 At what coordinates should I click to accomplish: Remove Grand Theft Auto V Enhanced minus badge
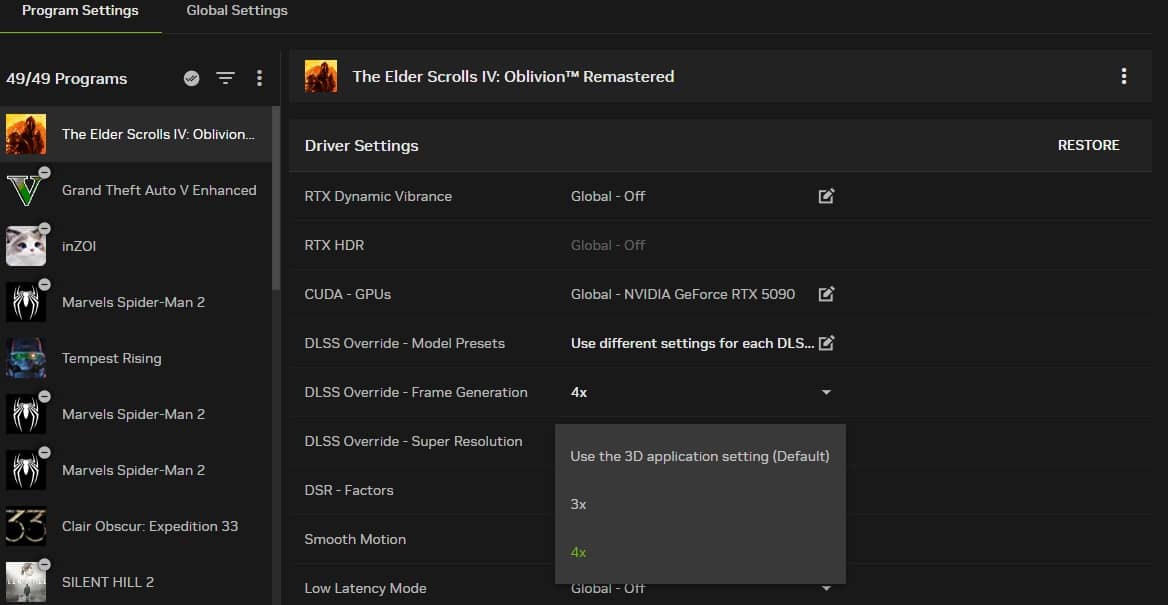45,172
